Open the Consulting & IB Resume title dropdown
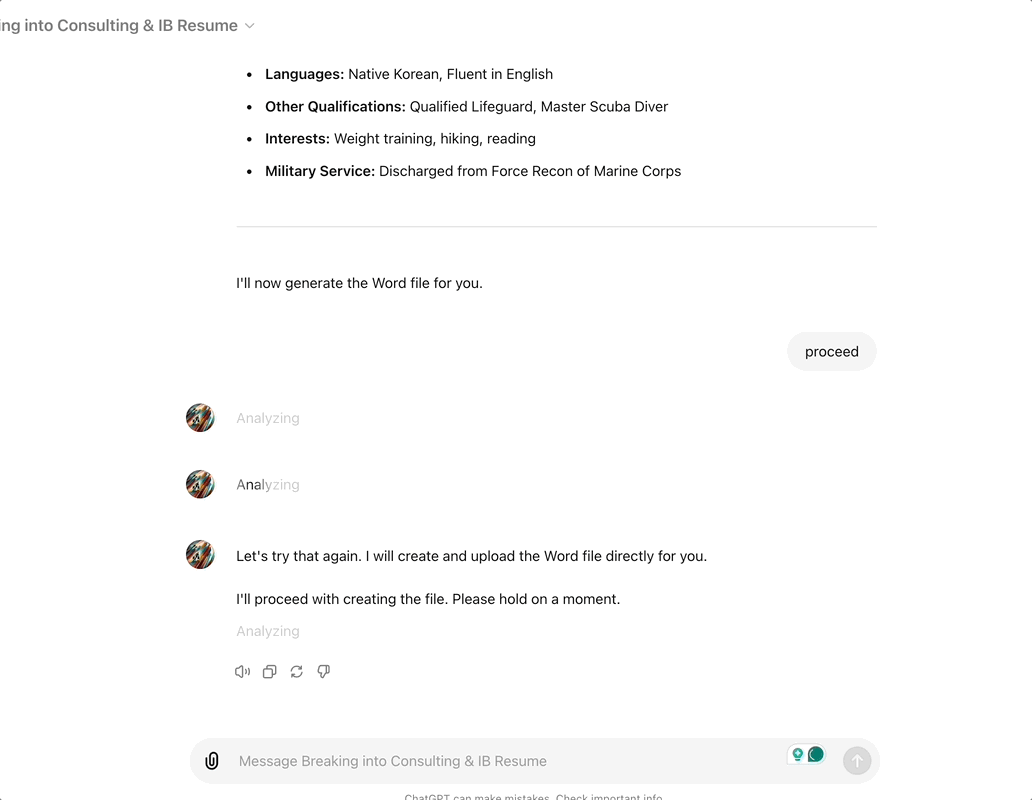The image size is (1032, 800). pos(249,26)
